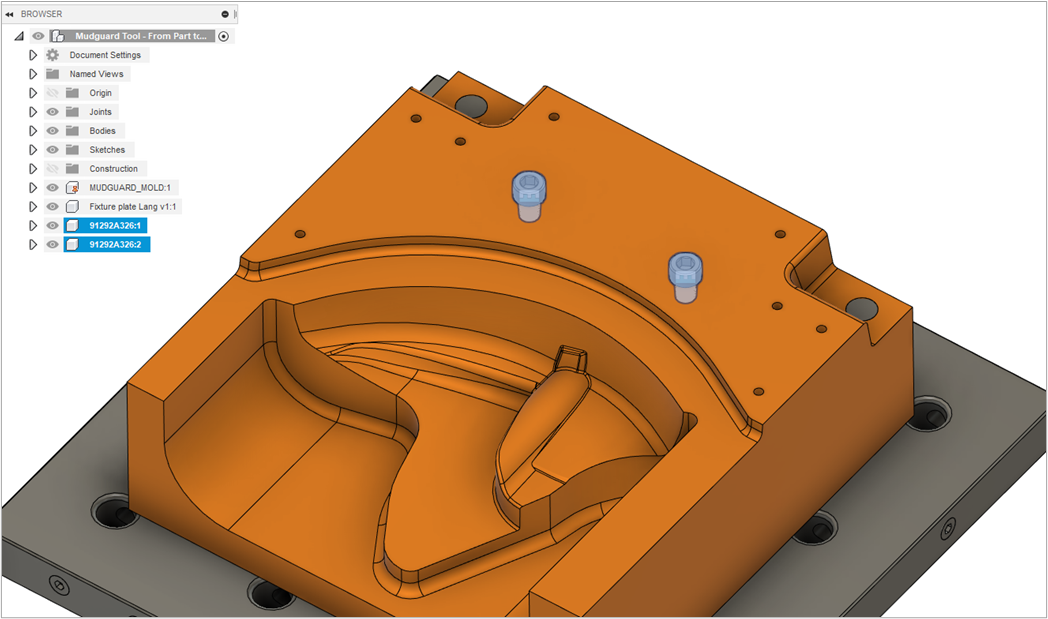
Task: Select the highlighted "91292A326:2" label
Action: pos(115,245)
